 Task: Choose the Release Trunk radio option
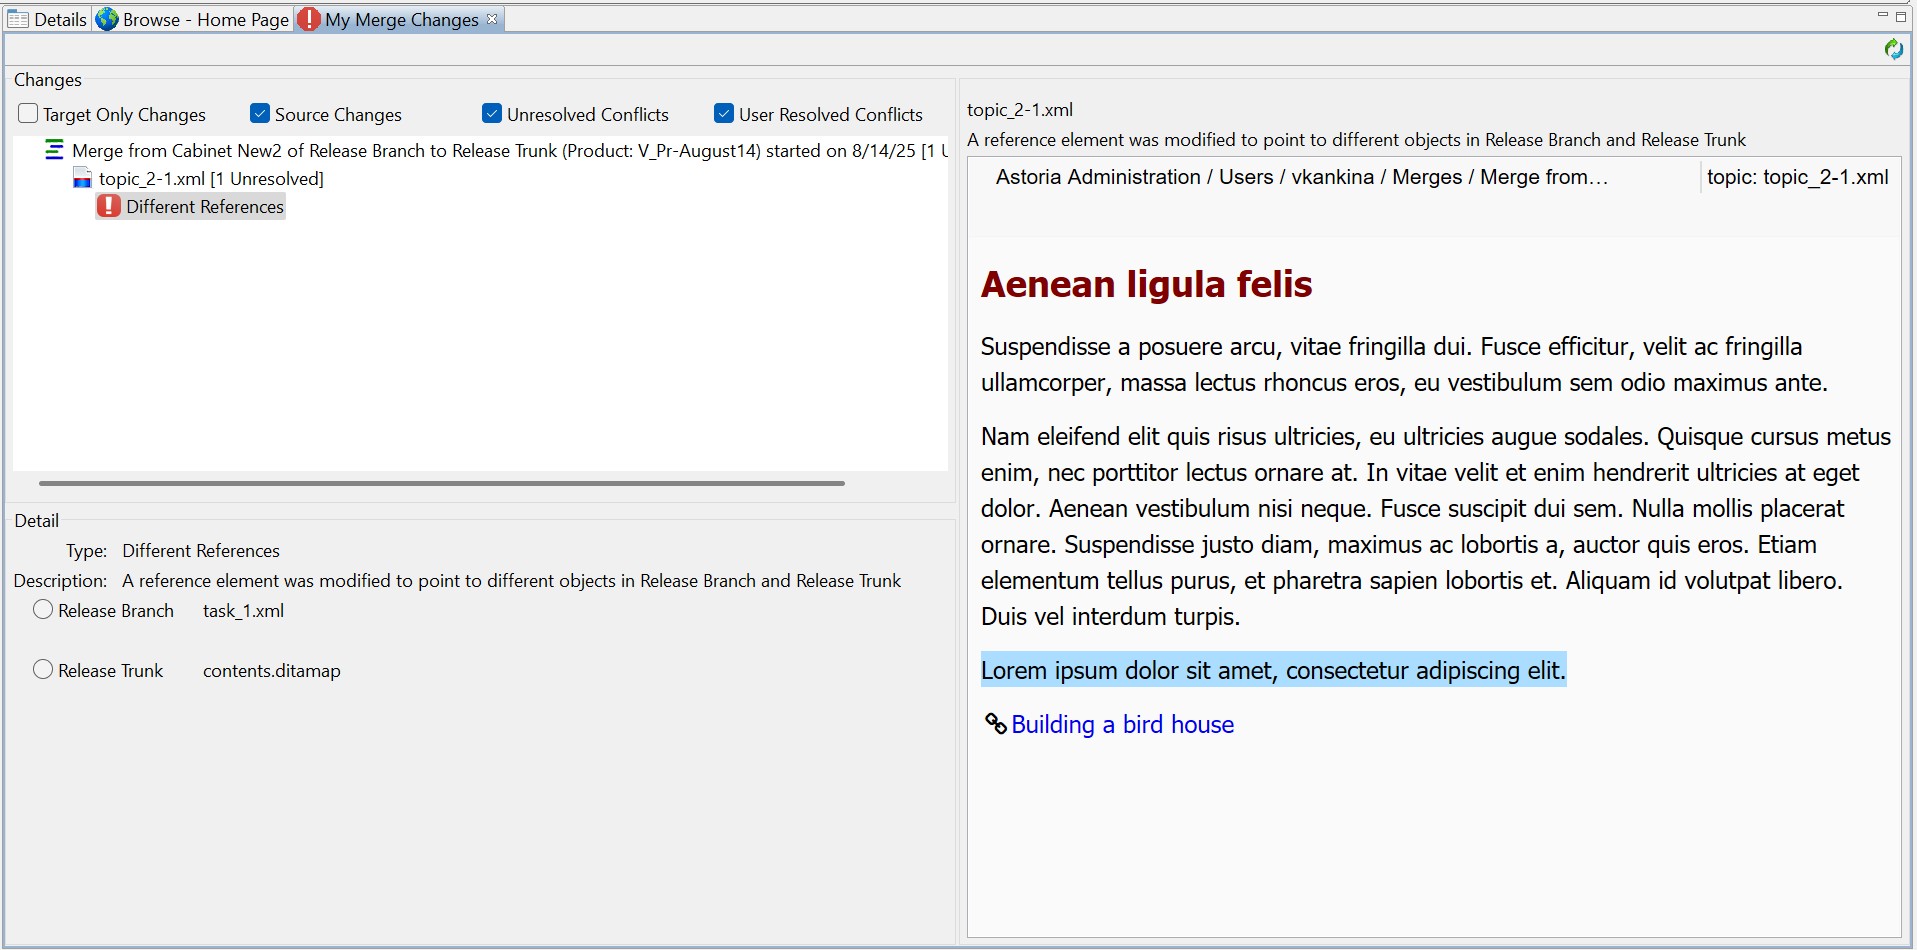coord(43,670)
